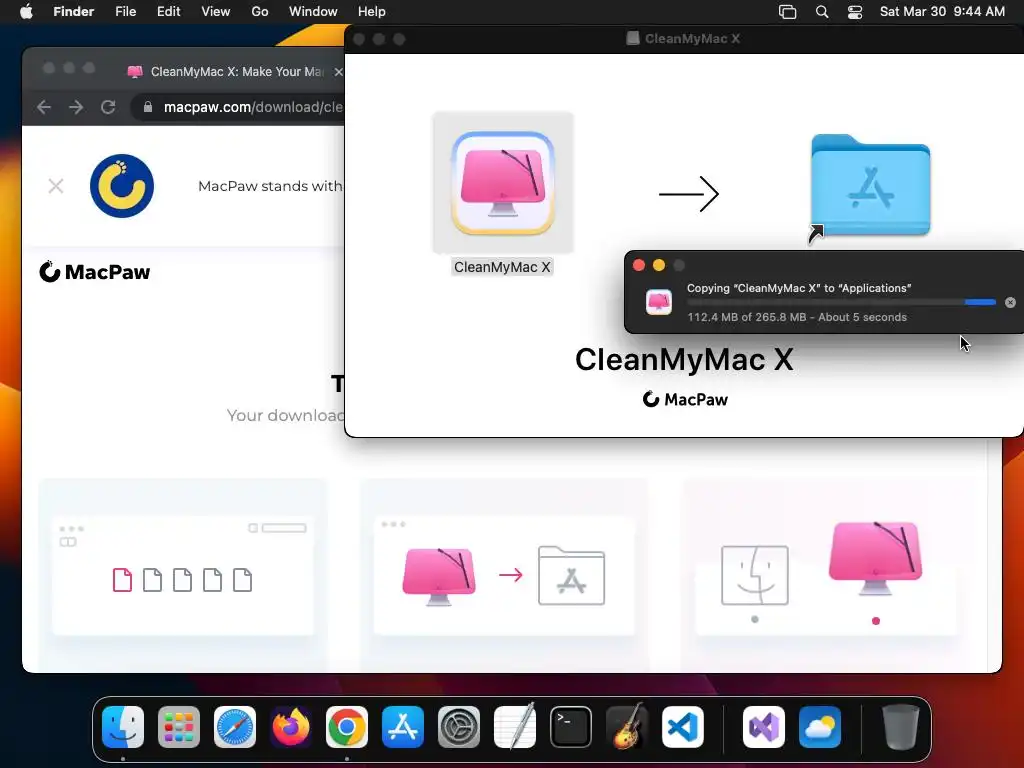Open the Help menu
Screen dimensions: 1024x768
pos(372,12)
